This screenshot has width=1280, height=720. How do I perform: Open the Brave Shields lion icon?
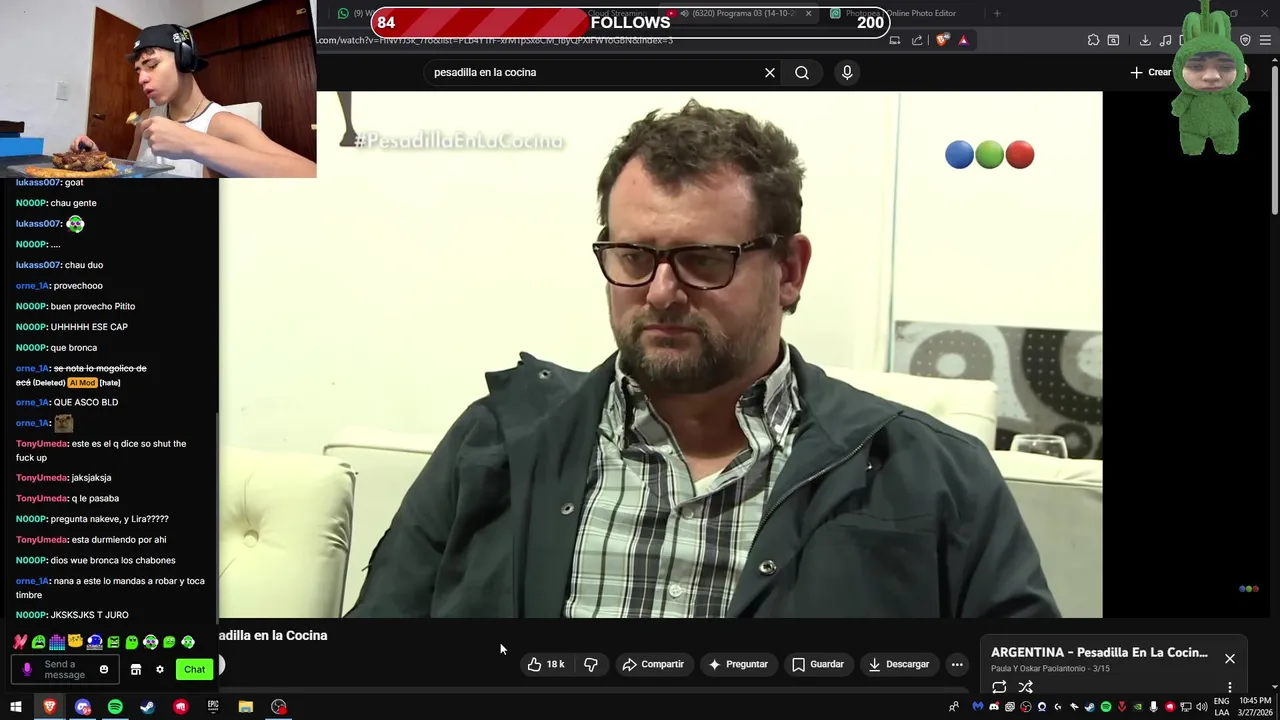pyautogui.click(x=943, y=40)
